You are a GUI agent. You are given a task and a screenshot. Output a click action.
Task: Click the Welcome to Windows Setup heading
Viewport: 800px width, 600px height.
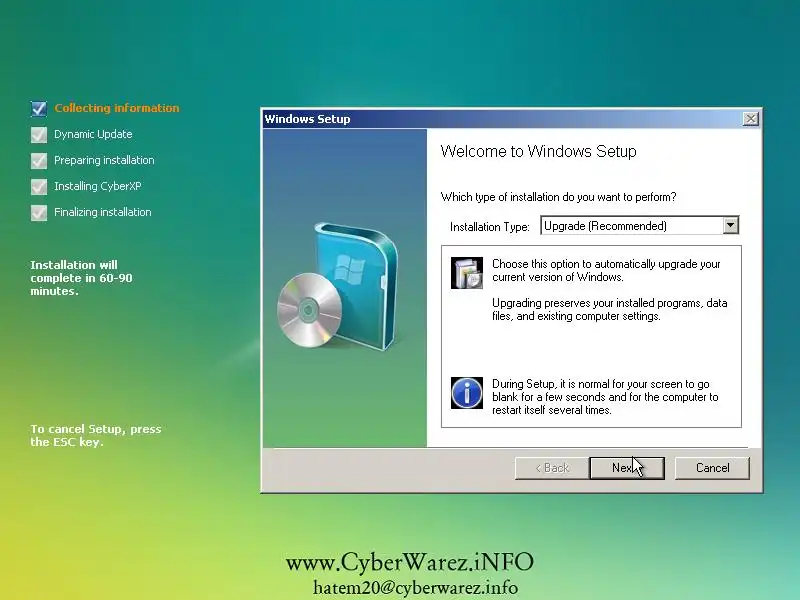[538, 152]
